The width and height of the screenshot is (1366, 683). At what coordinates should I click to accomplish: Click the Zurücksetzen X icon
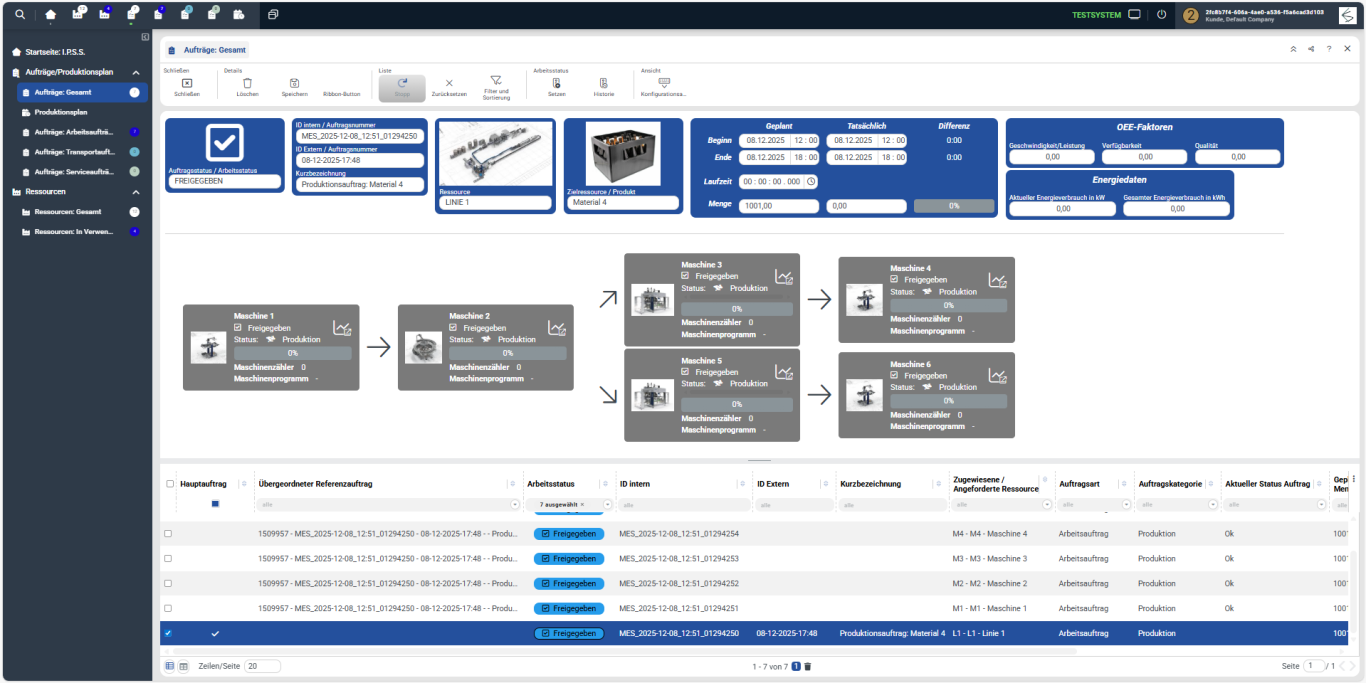click(449, 84)
